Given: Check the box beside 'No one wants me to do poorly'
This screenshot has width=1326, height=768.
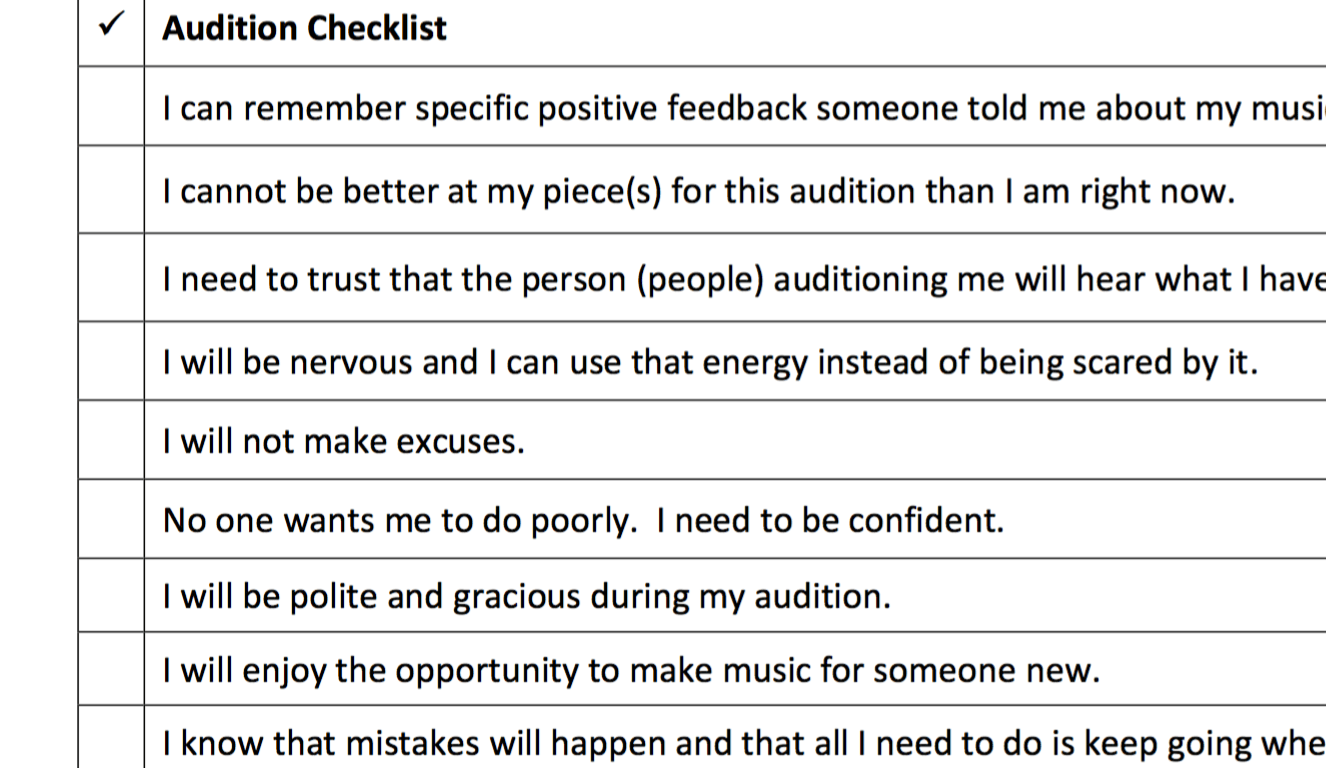Looking at the screenshot, I should click(111, 519).
